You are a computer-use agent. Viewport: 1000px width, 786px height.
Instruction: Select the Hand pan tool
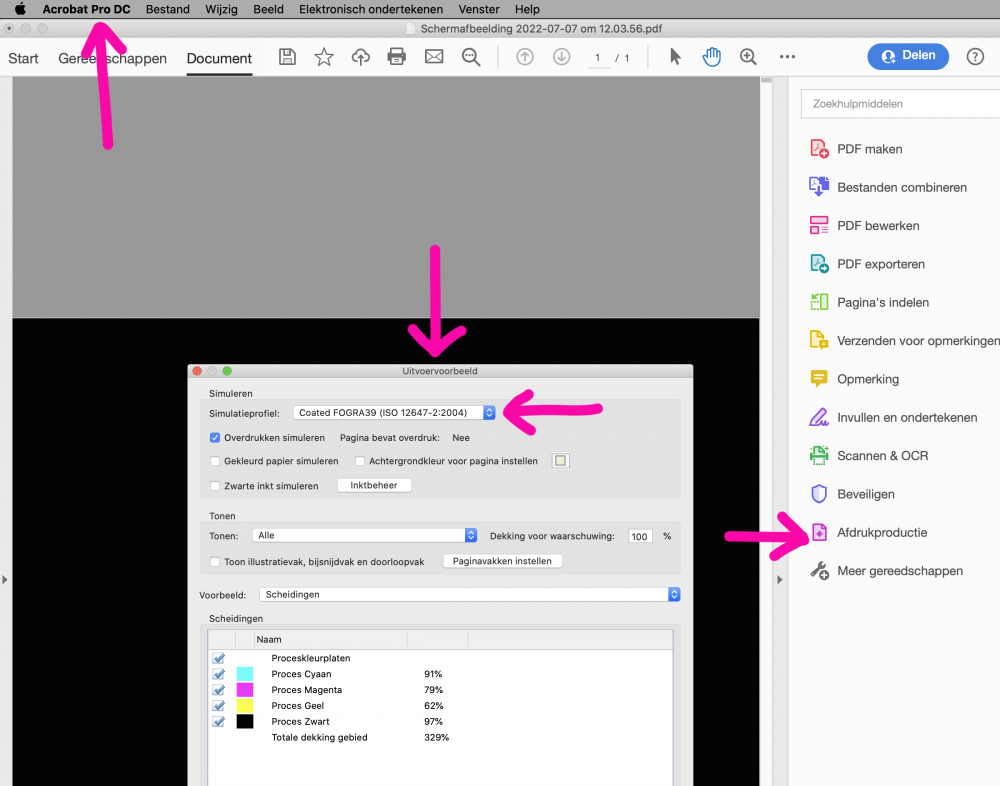[x=712, y=57]
